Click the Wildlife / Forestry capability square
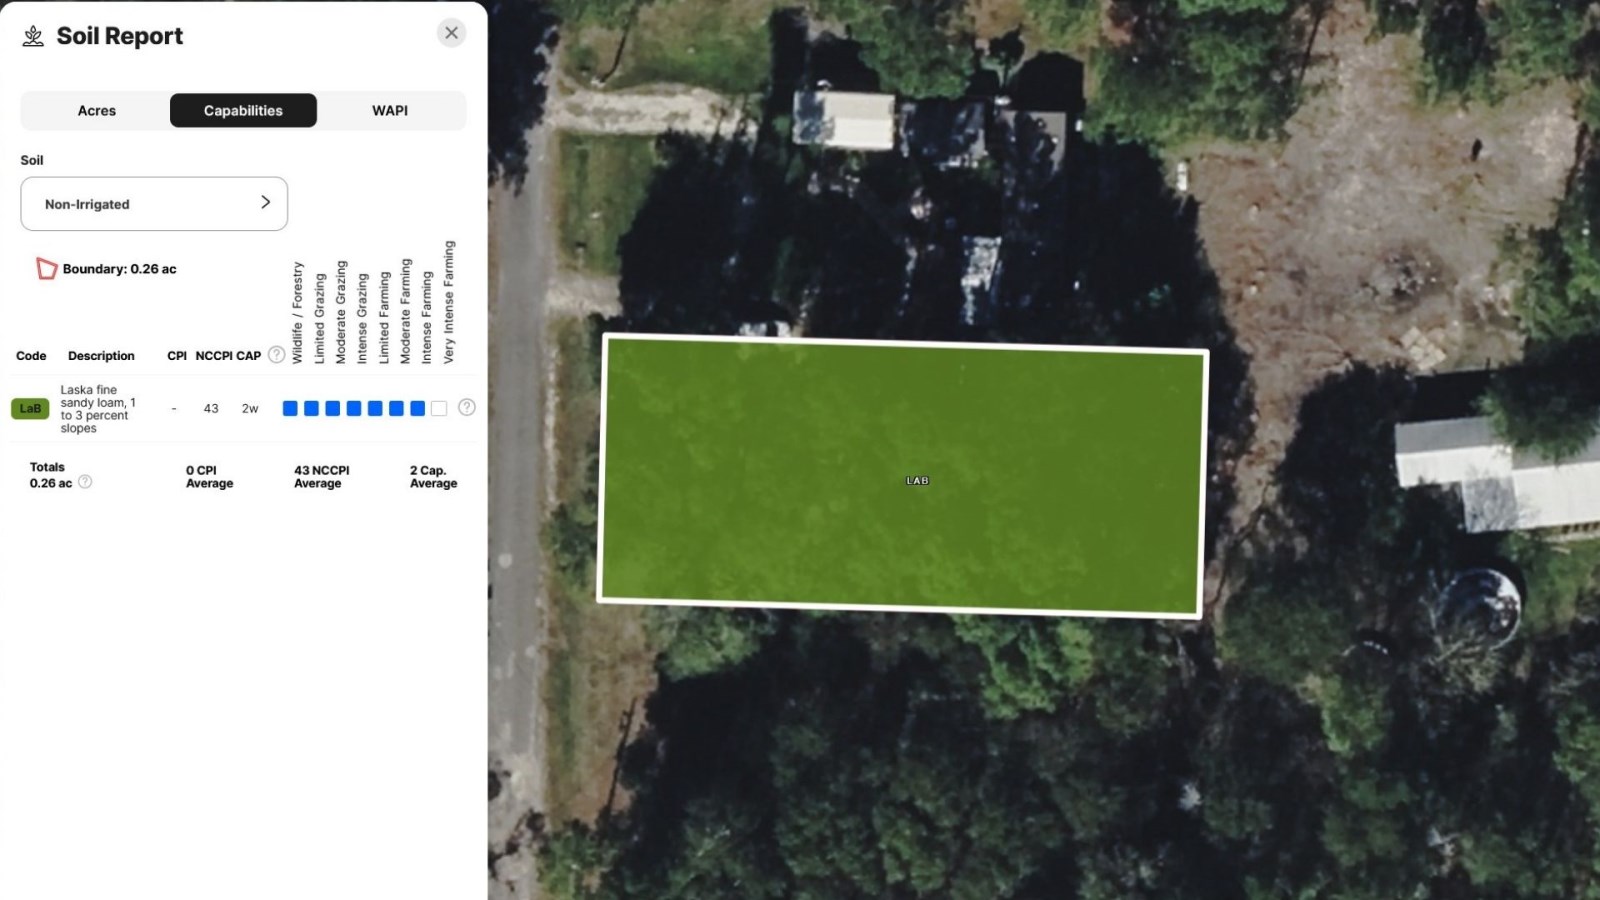This screenshot has height=900, width=1600. click(x=290, y=408)
